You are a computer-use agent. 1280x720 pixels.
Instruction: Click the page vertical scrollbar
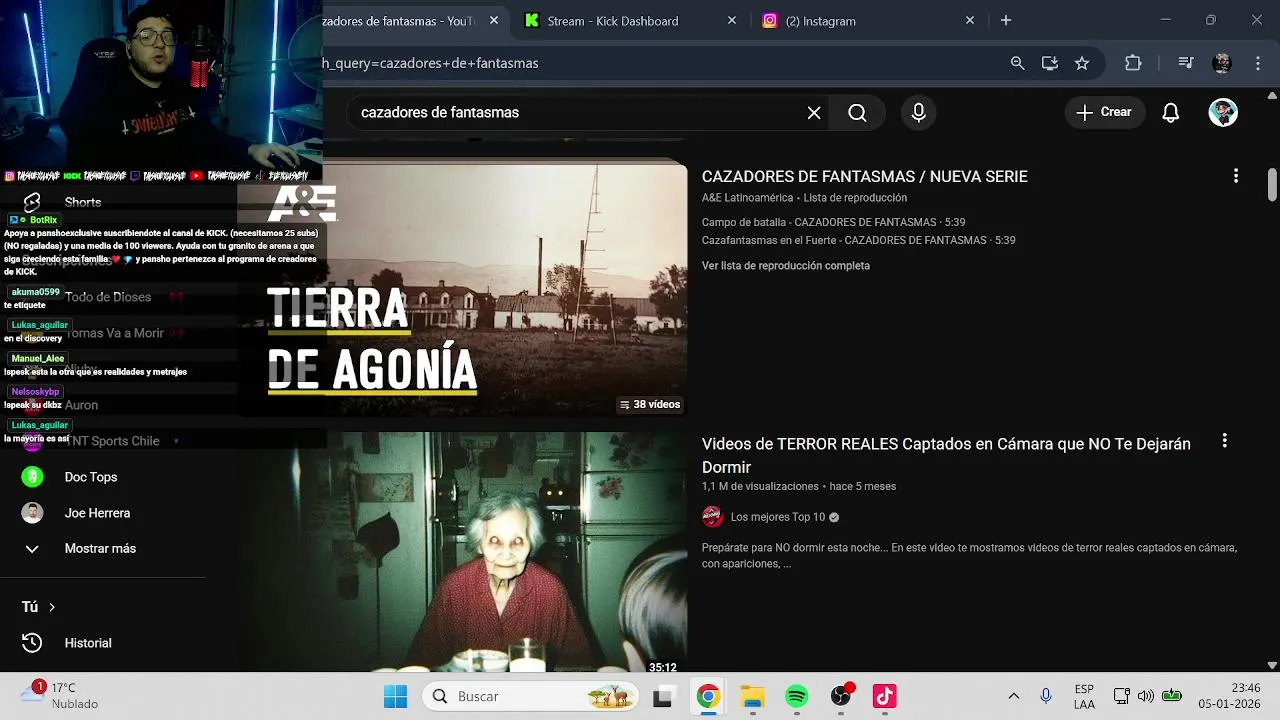coord(1272,184)
